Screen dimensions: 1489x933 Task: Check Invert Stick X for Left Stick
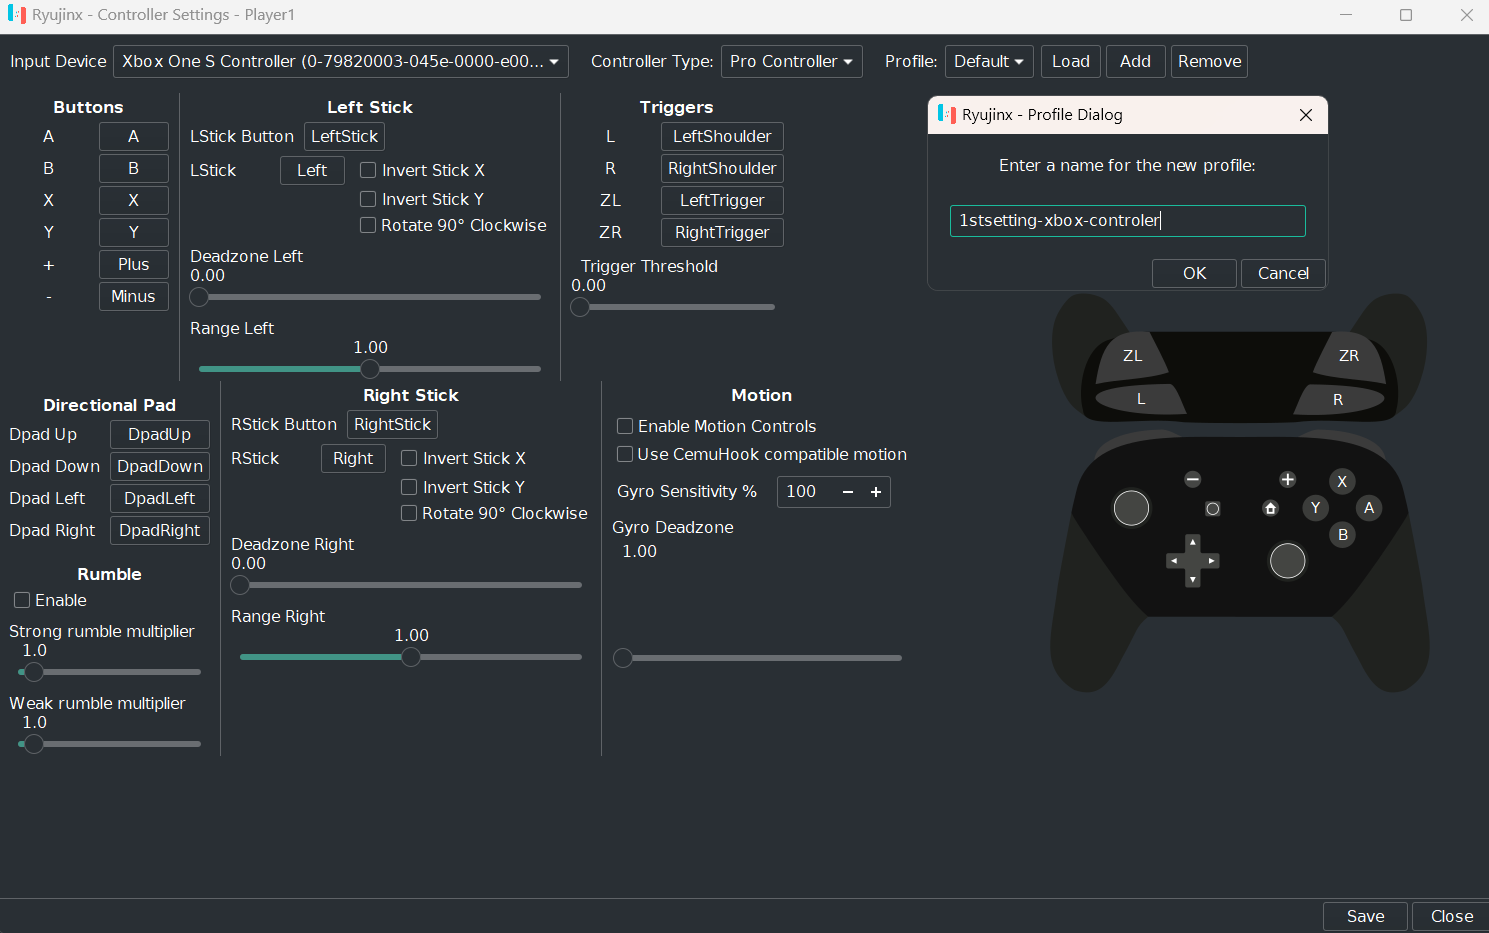coord(368,170)
